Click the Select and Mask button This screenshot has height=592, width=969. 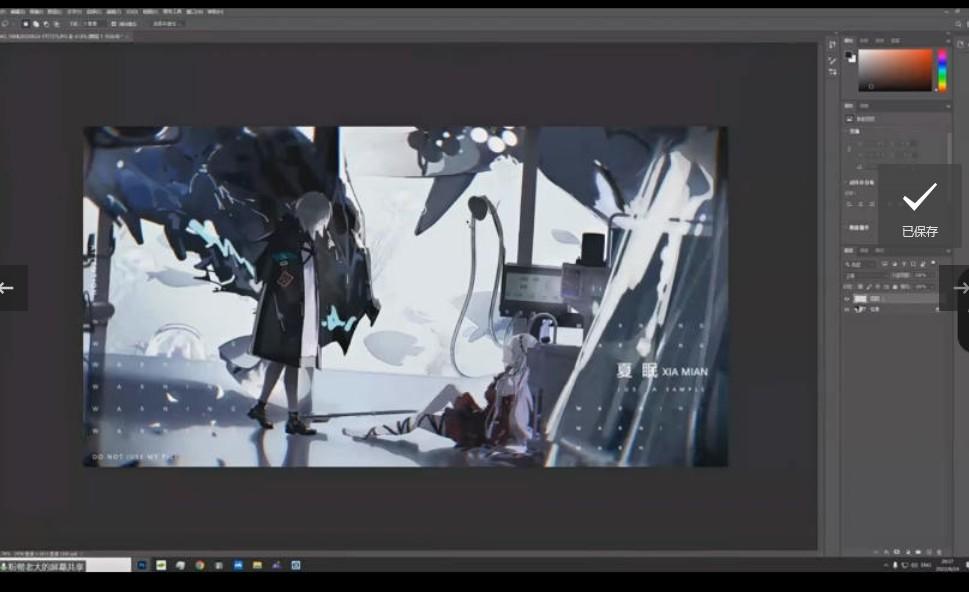tap(165, 23)
